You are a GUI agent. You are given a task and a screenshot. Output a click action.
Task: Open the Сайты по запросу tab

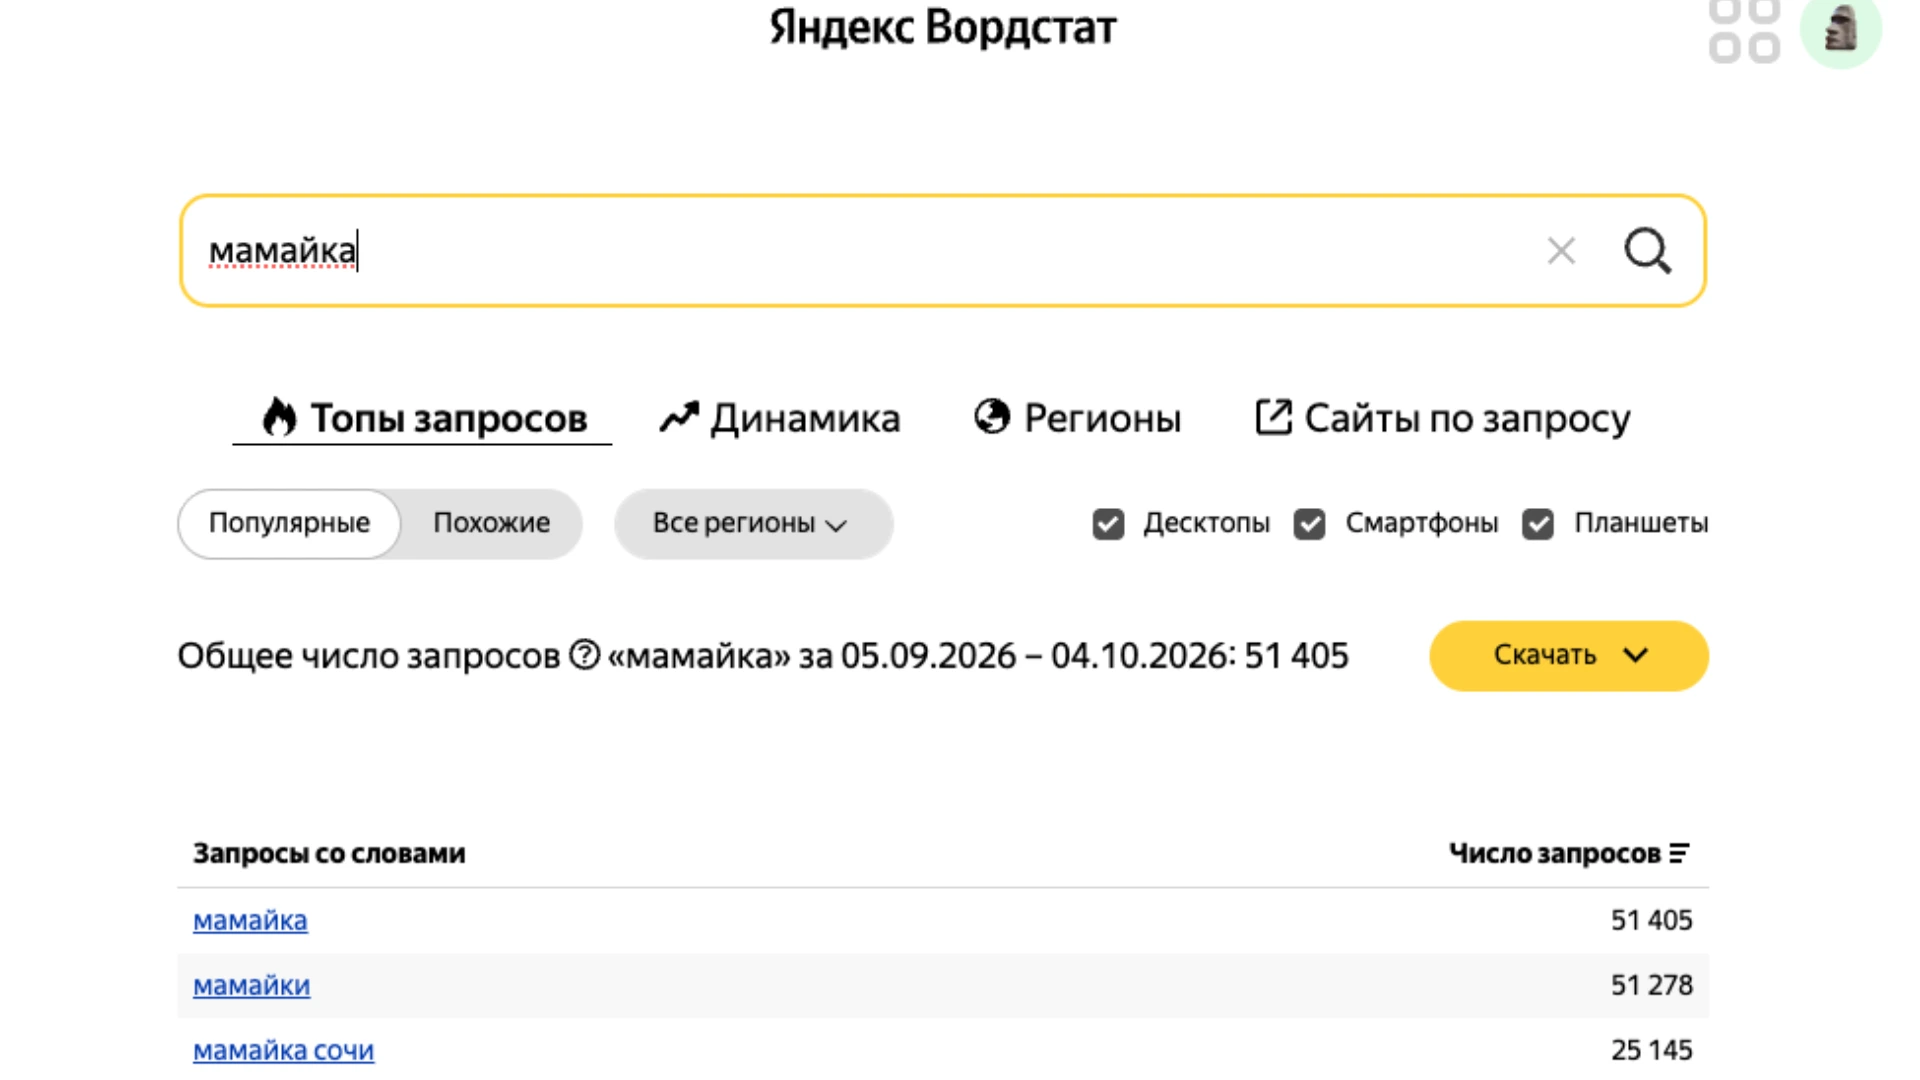pos(1442,418)
